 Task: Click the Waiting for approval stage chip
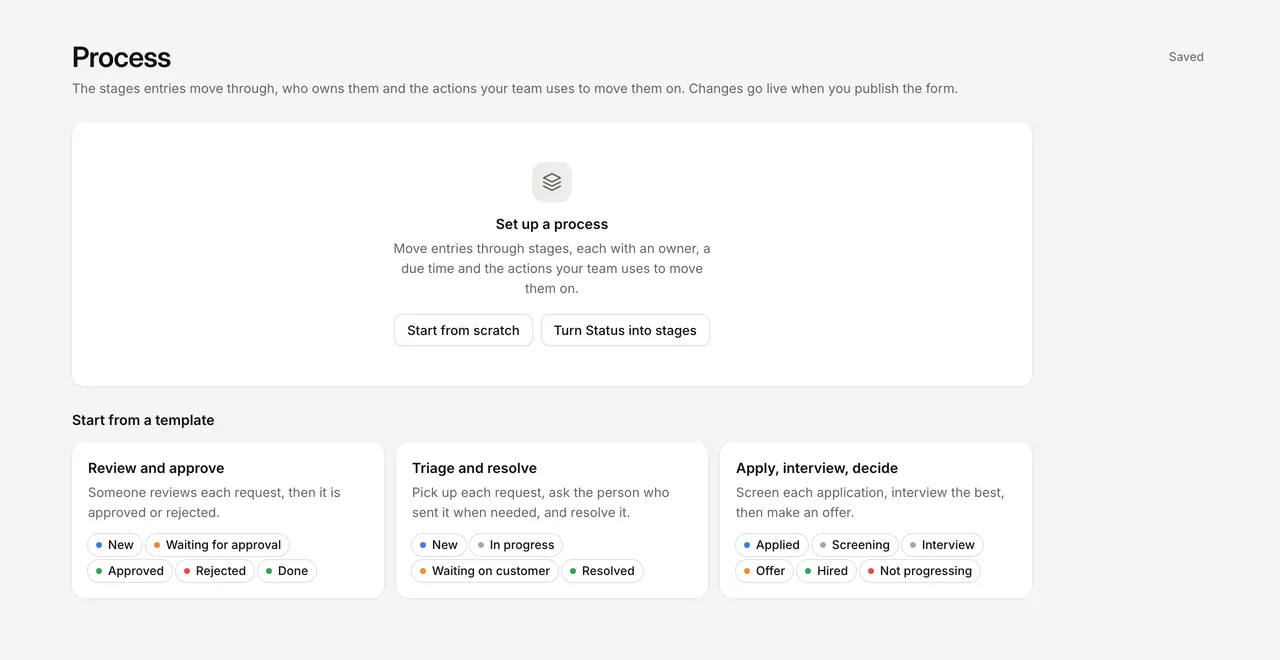pos(217,545)
